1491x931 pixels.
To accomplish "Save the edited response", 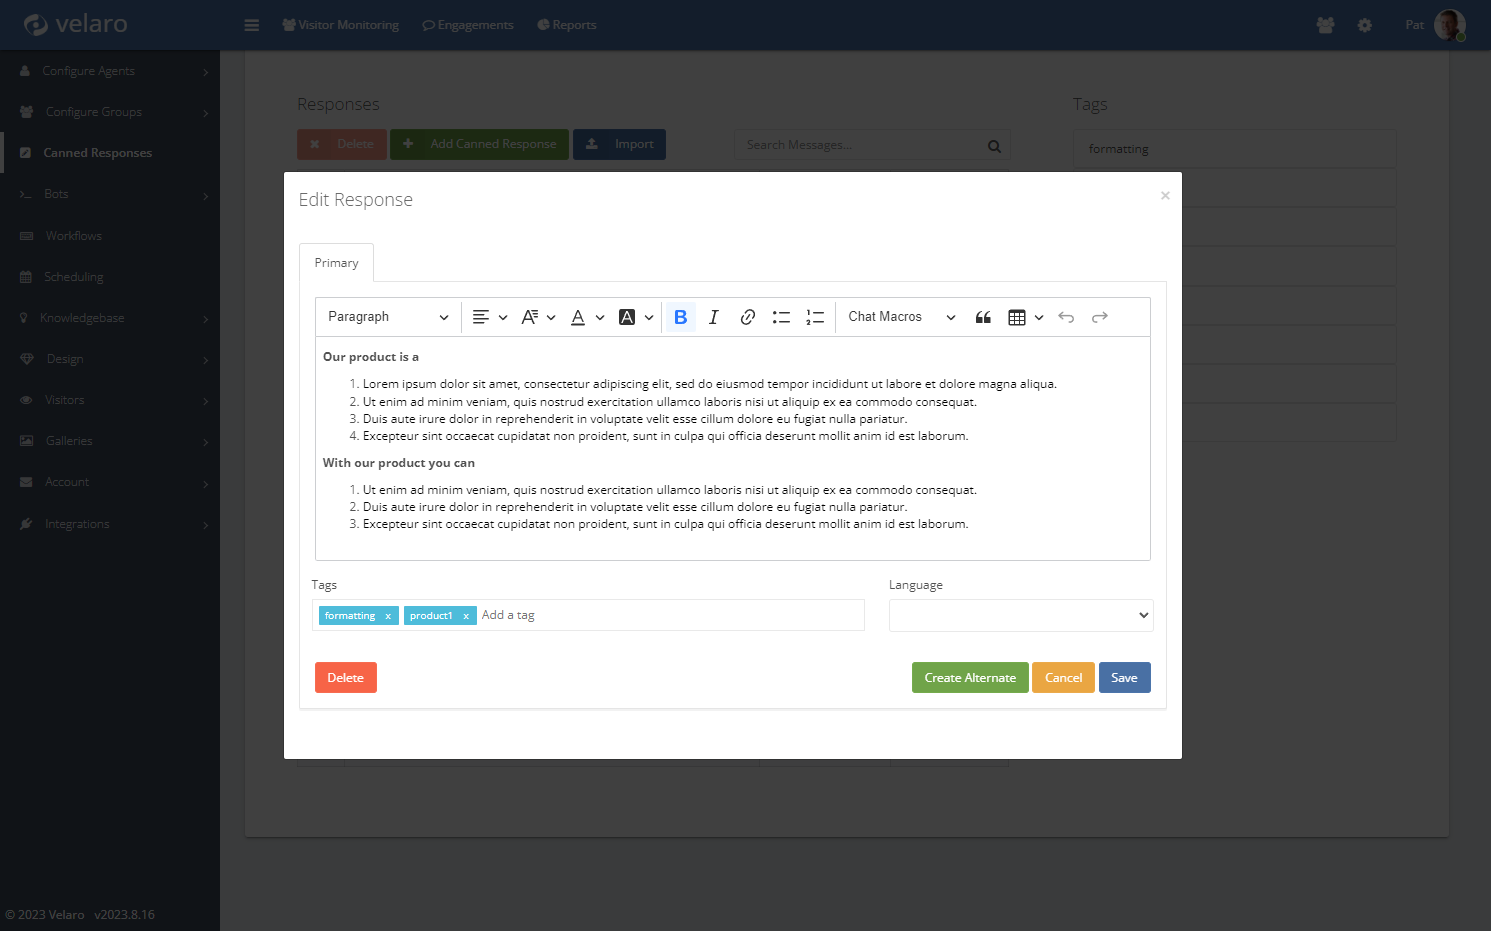I will 1124,678.
